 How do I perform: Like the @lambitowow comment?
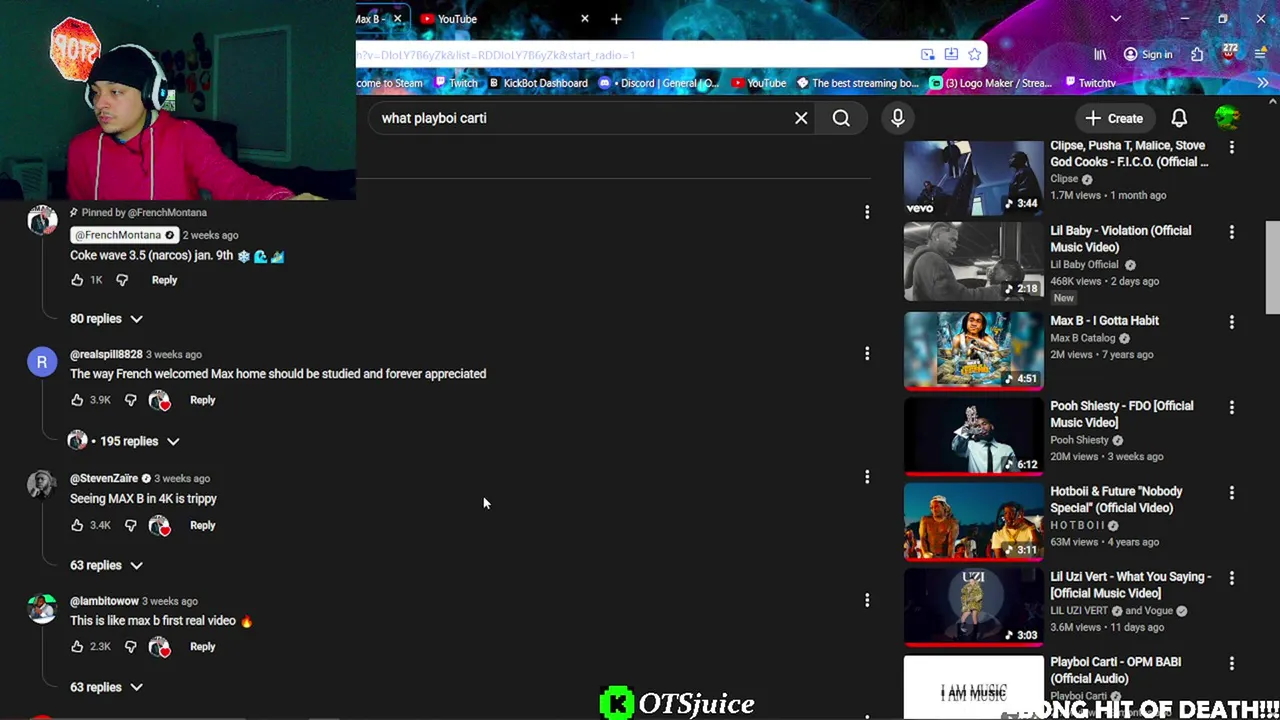click(77, 647)
